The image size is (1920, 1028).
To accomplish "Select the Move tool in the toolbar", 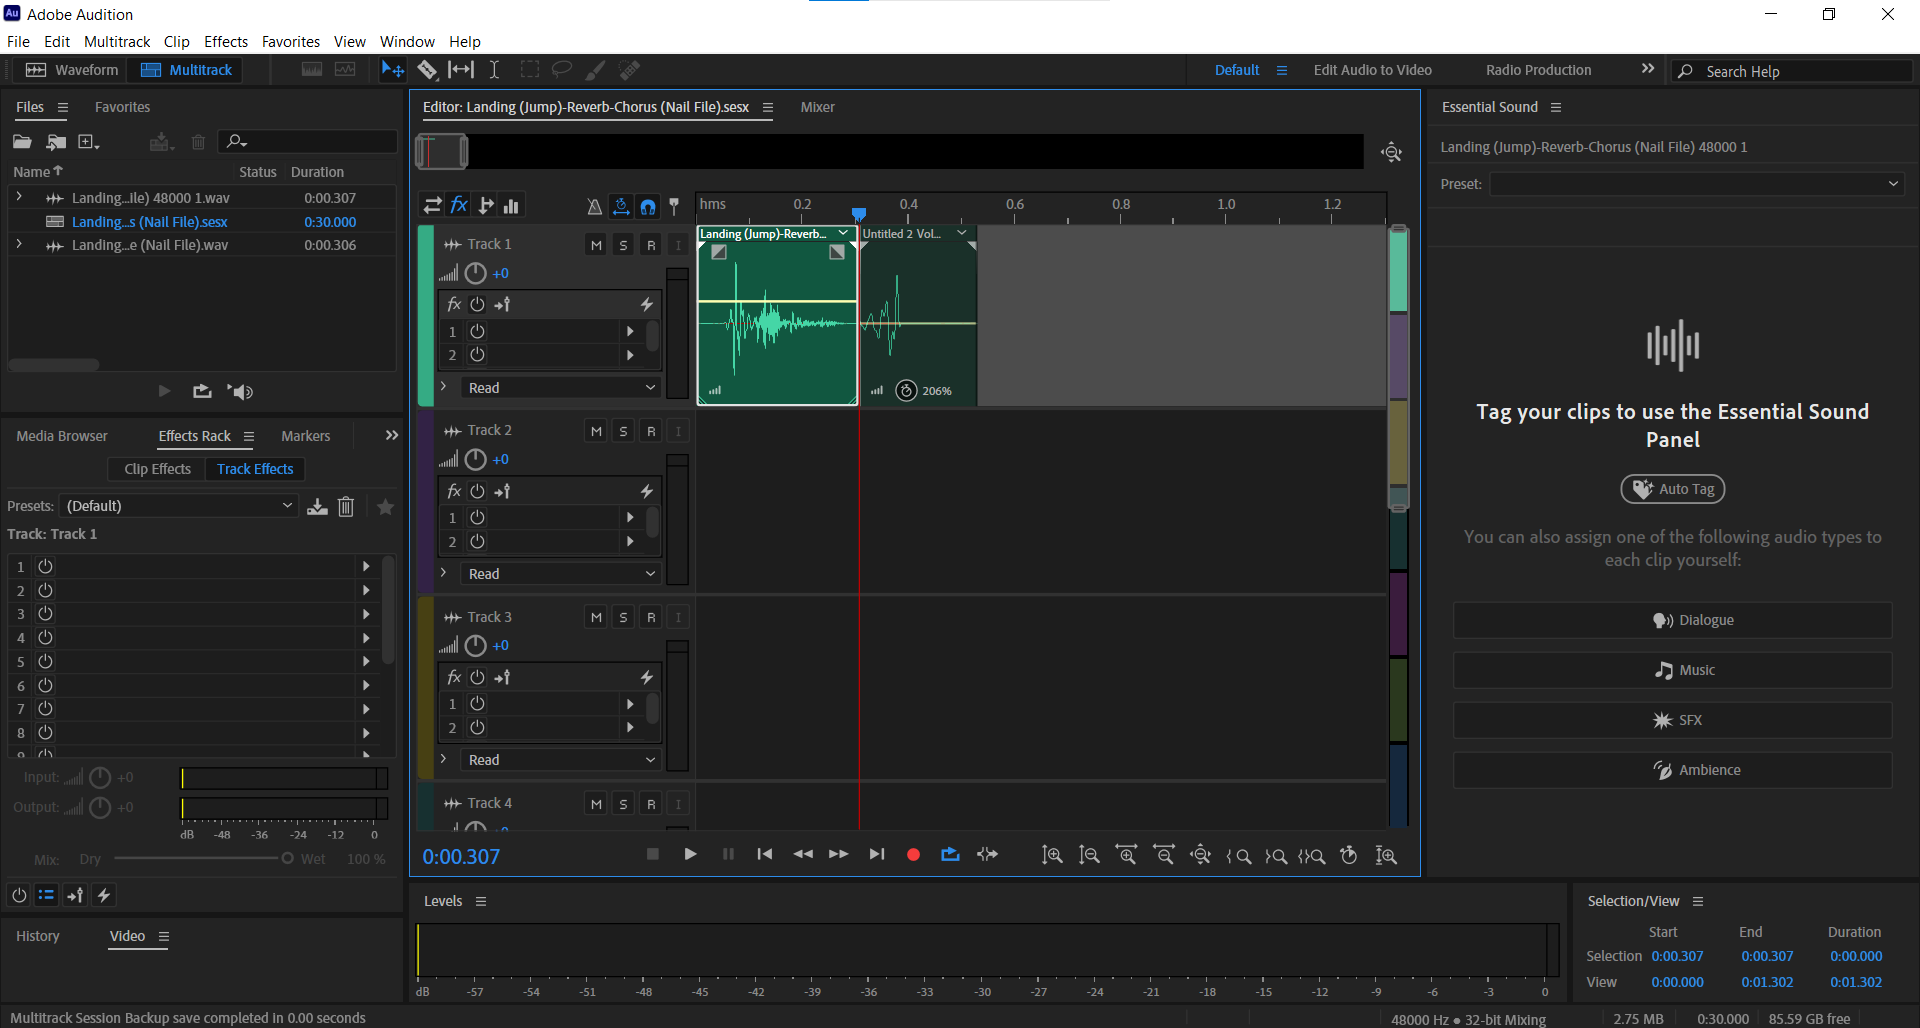I will pos(392,70).
